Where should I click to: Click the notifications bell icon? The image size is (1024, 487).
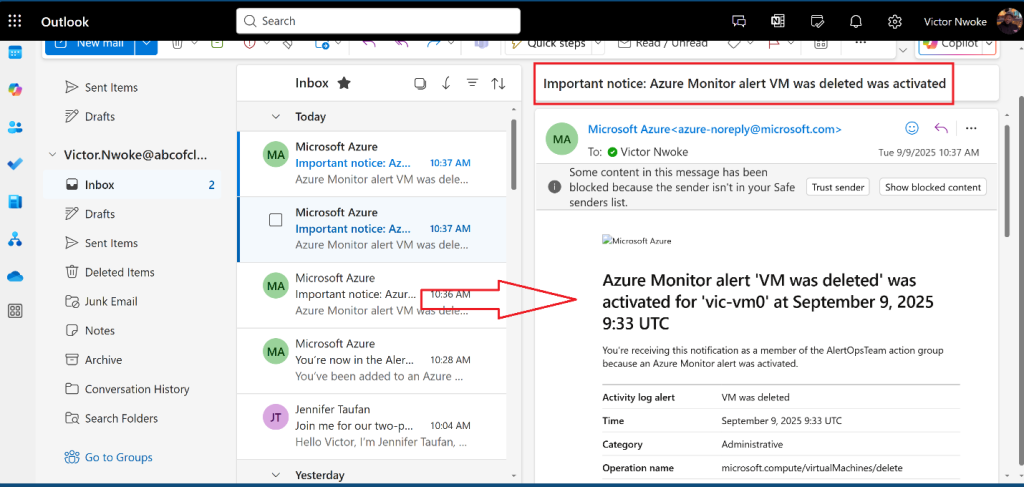[856, 21]
